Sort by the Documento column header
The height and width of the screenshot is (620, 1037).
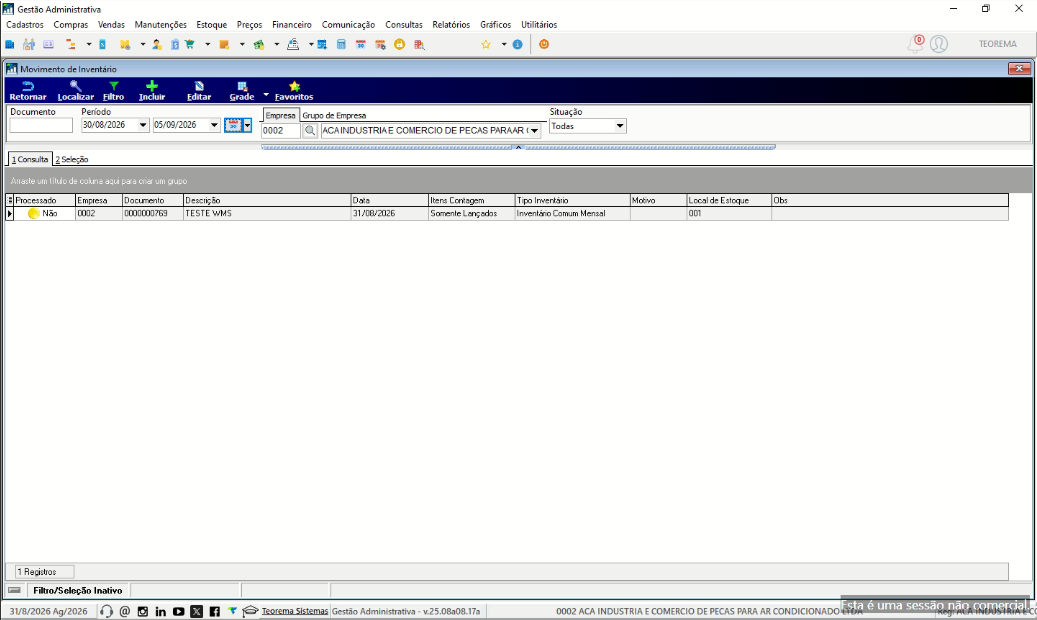click(x=153, y=200)
